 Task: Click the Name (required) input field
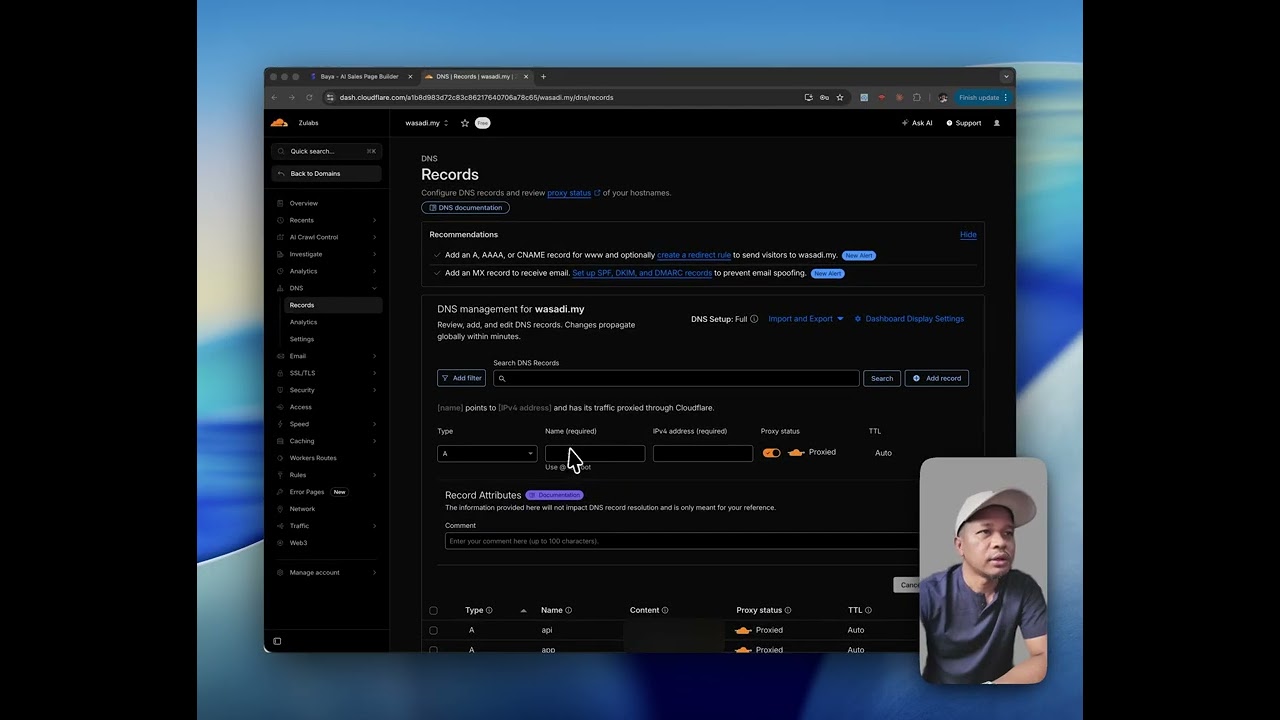point(595,454)
